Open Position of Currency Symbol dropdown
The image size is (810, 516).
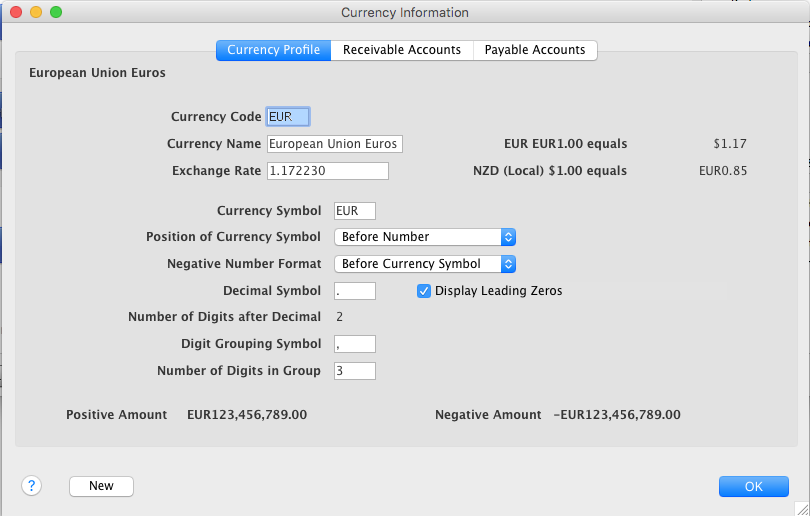(424, 237)
